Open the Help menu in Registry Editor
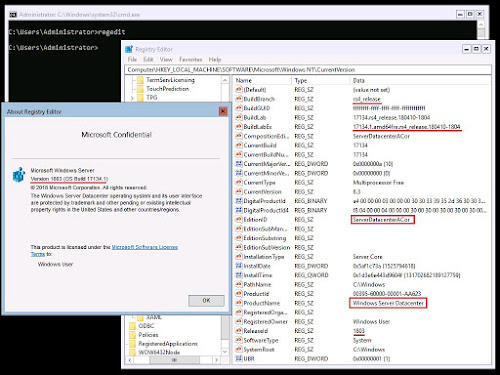 (x=215, y=59)
